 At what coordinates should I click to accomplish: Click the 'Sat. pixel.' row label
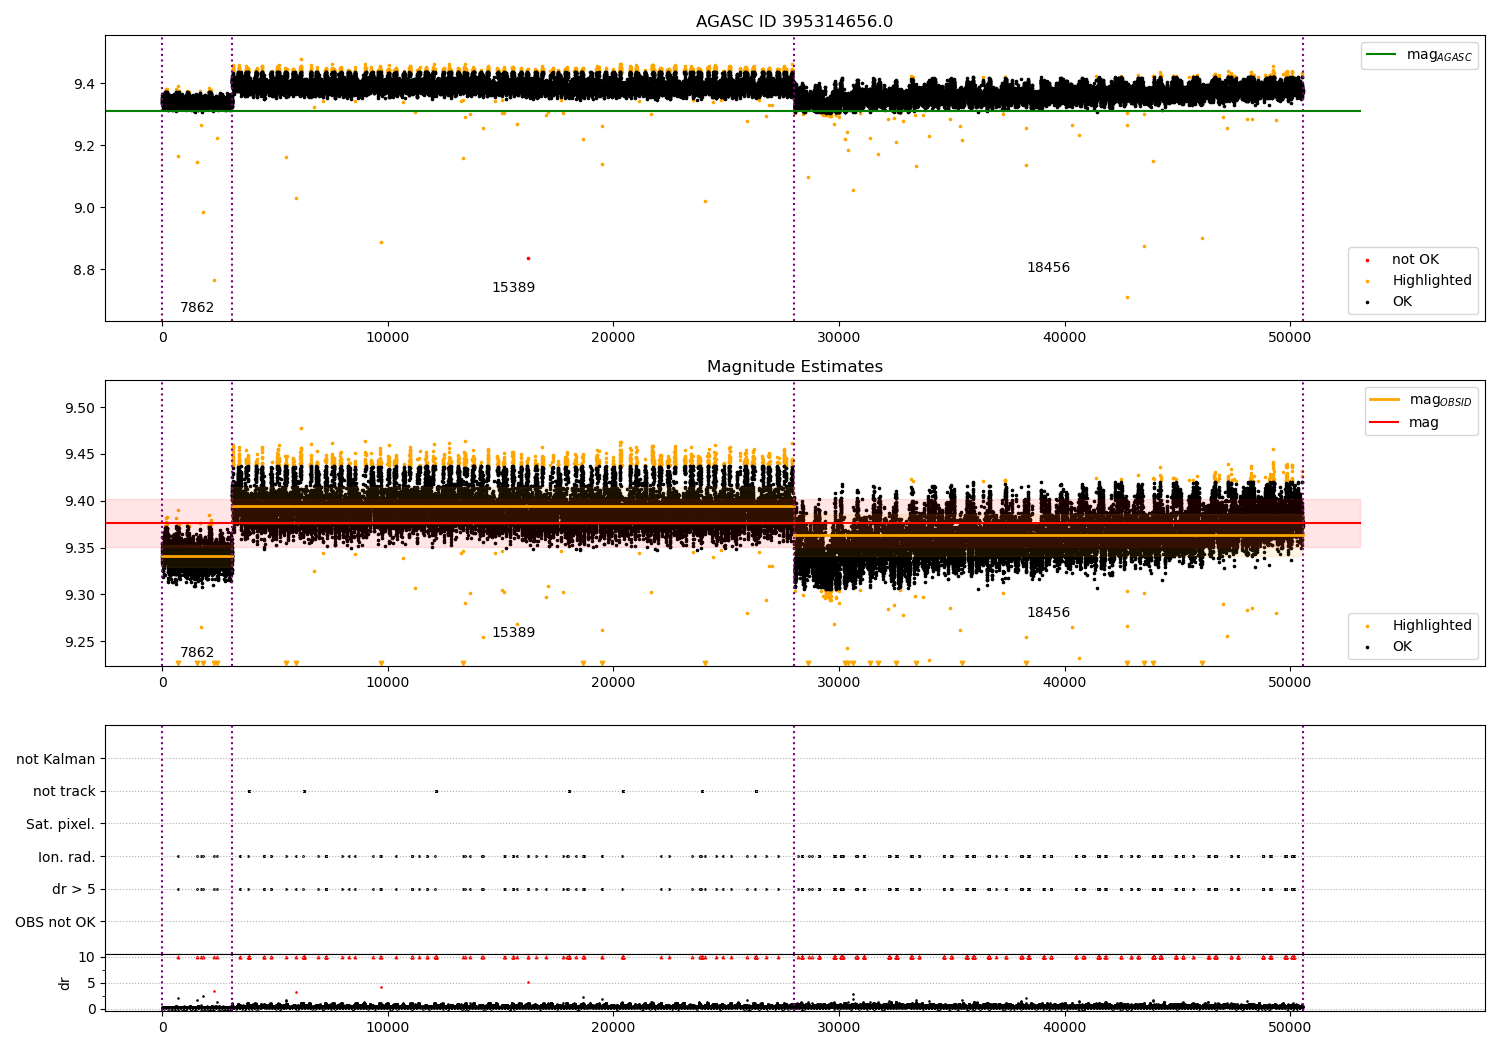[60, 825]
